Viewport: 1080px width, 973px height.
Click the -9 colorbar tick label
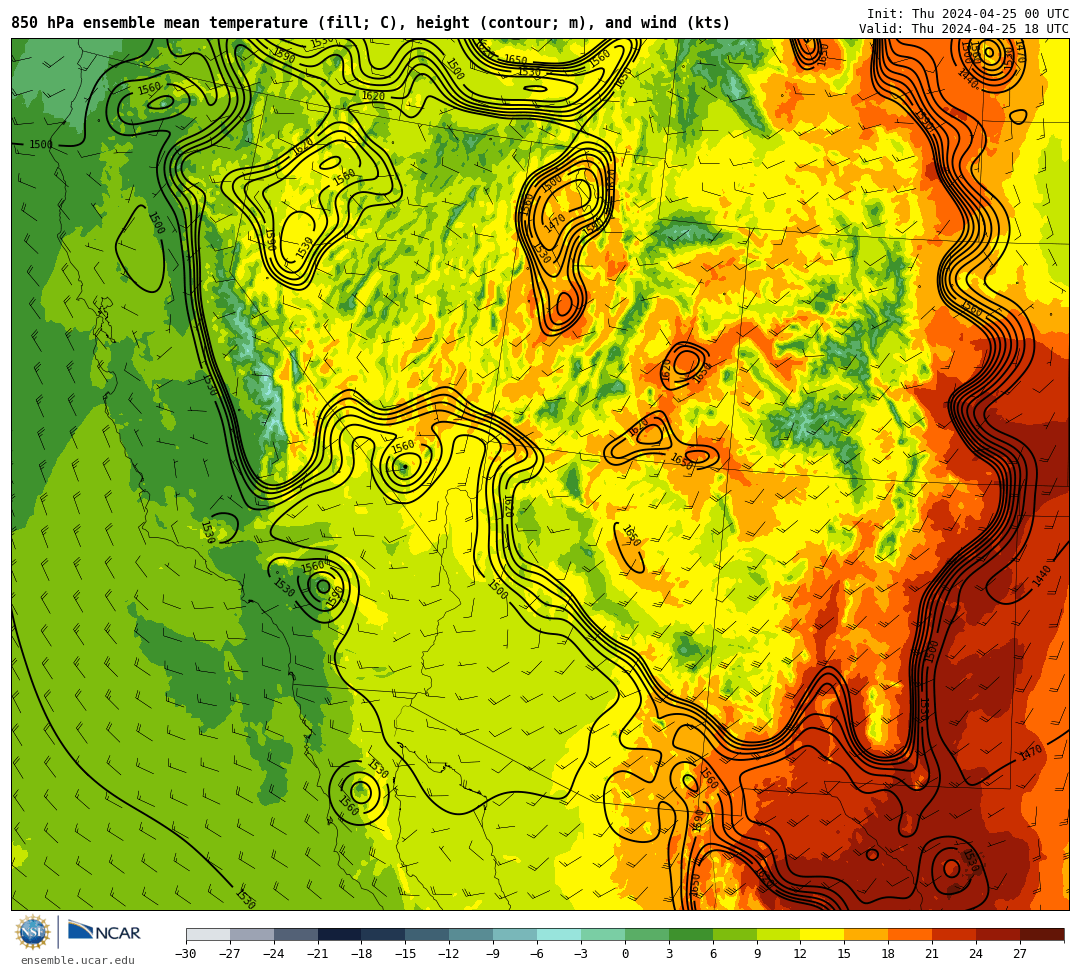pos(494,954)
